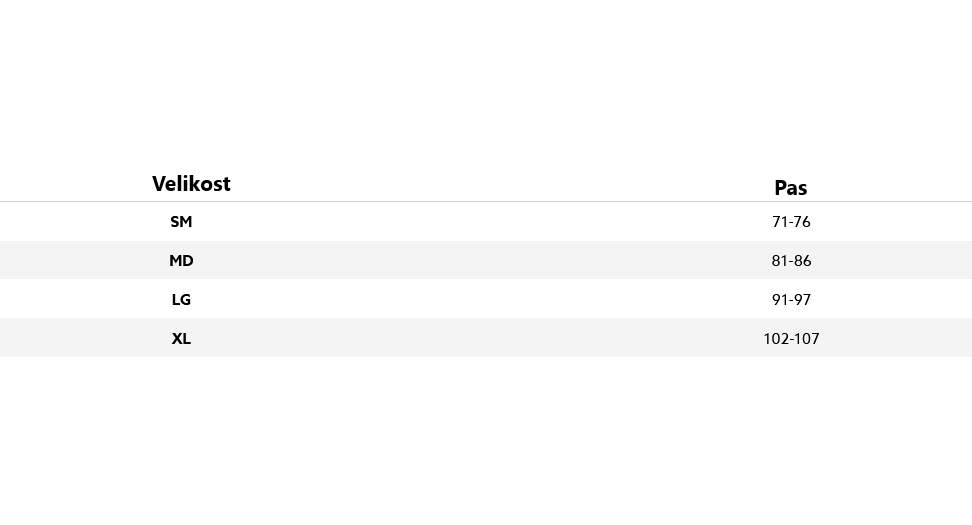Select the XL size label

click(181, 339)
